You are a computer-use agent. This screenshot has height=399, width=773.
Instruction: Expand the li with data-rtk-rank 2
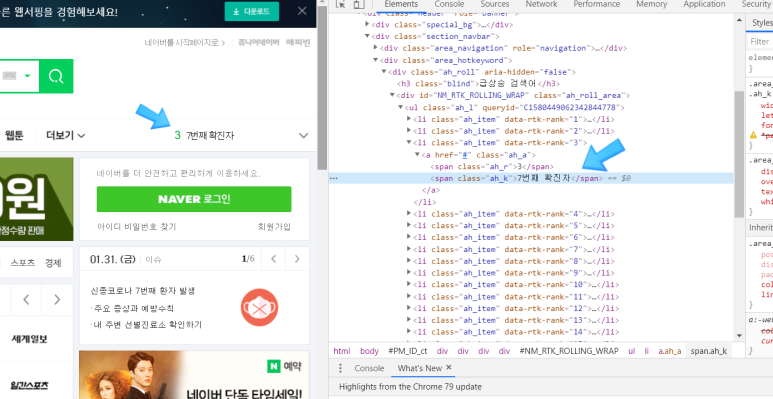(x=409, y=131)
